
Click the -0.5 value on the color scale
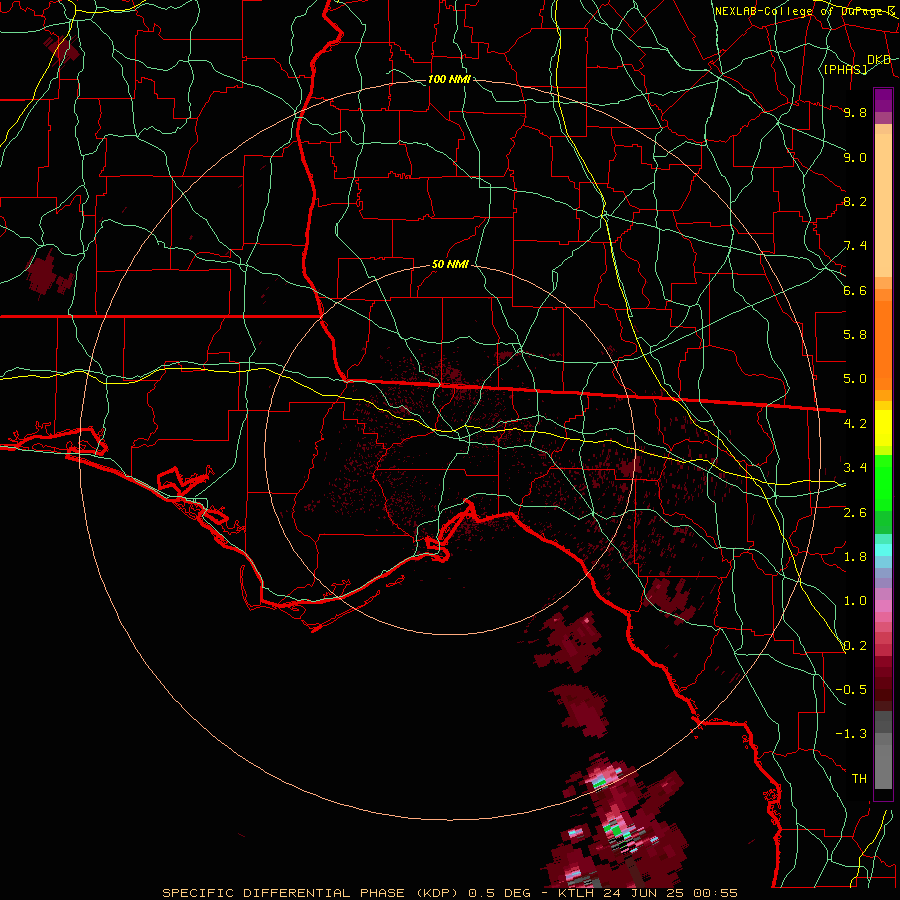click(851, 690)
